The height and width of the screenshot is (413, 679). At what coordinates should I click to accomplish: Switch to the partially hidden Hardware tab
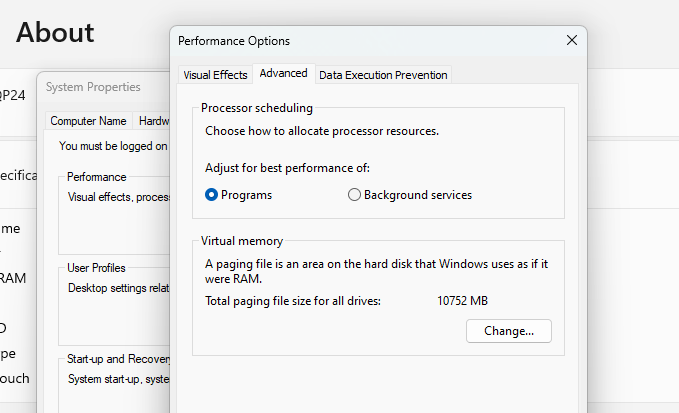(x=153, y=121)
